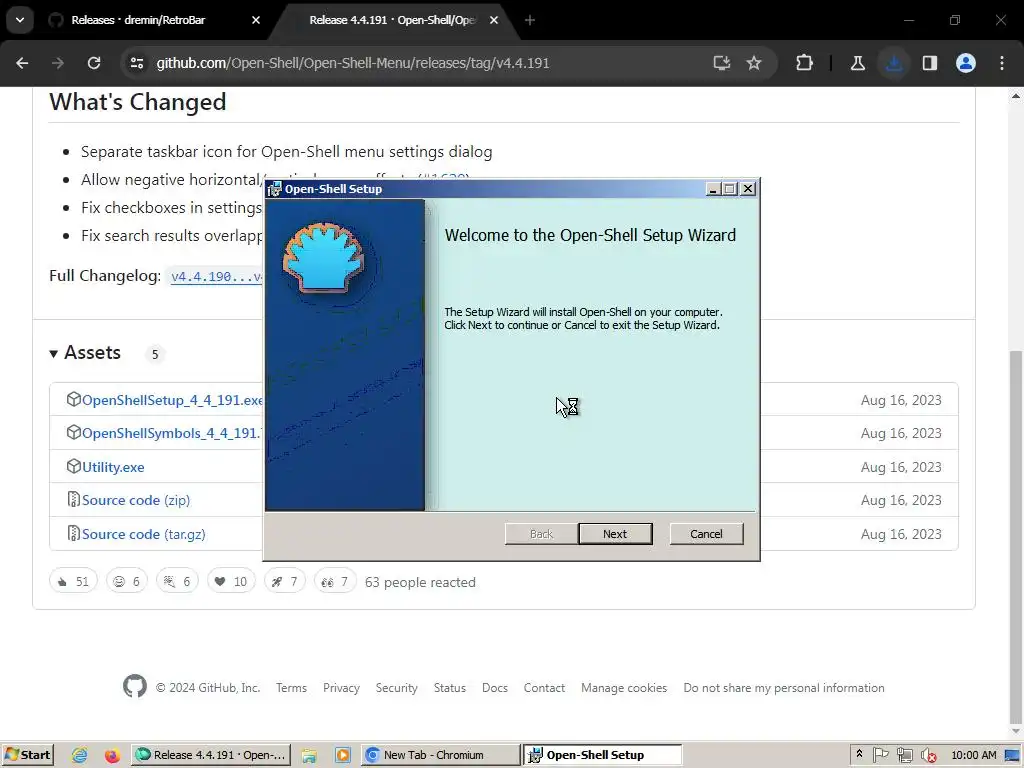The image size is (1024, 768).
Task: Open the browser extensions puzzle icon
Action: pos(805,63)
